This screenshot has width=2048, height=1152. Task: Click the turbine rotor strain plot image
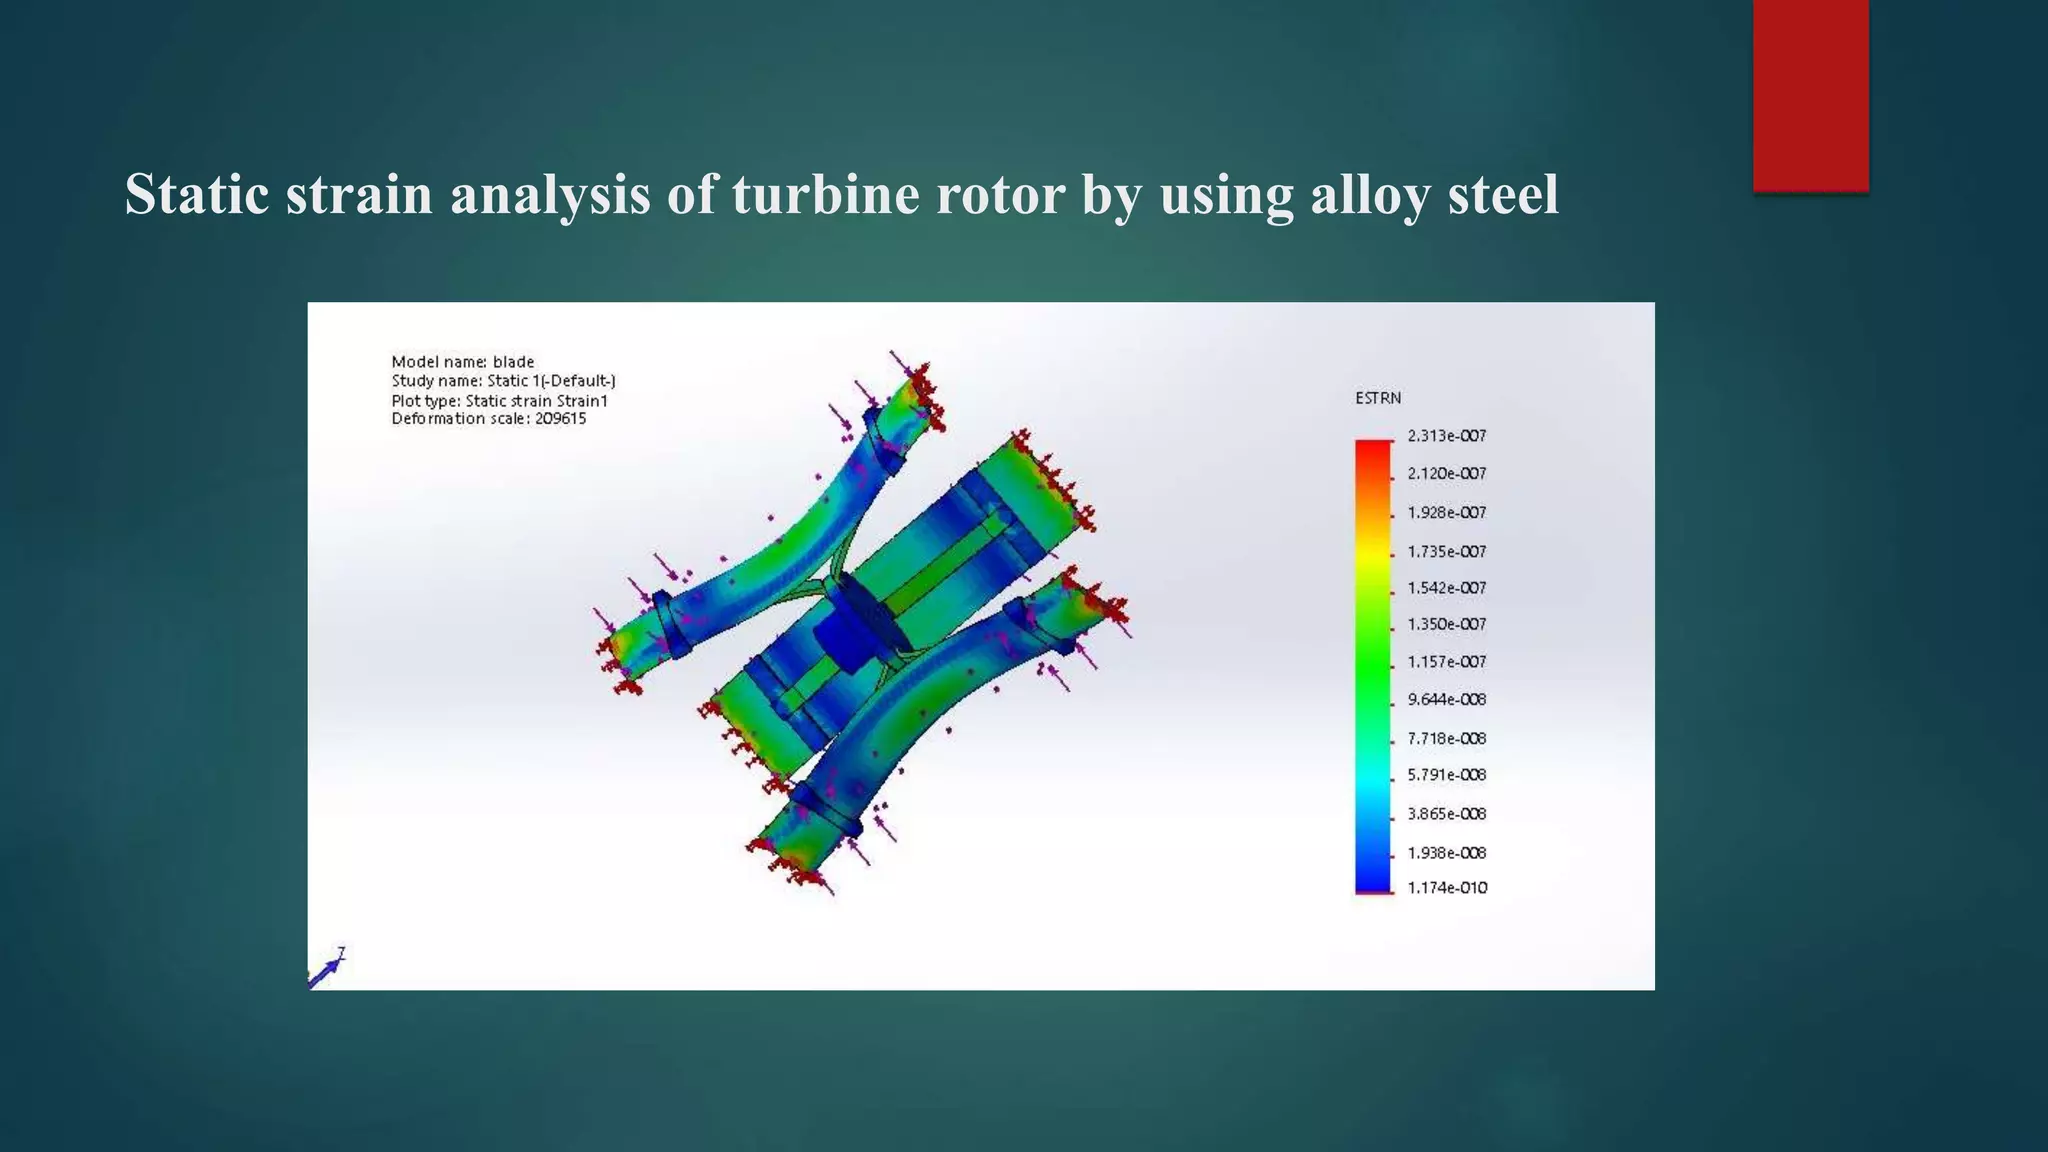click(981, 646)
